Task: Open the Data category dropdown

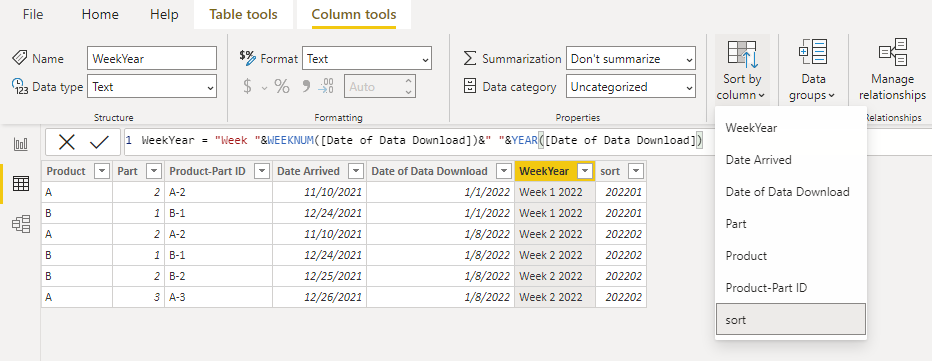Action: [631, 87]
